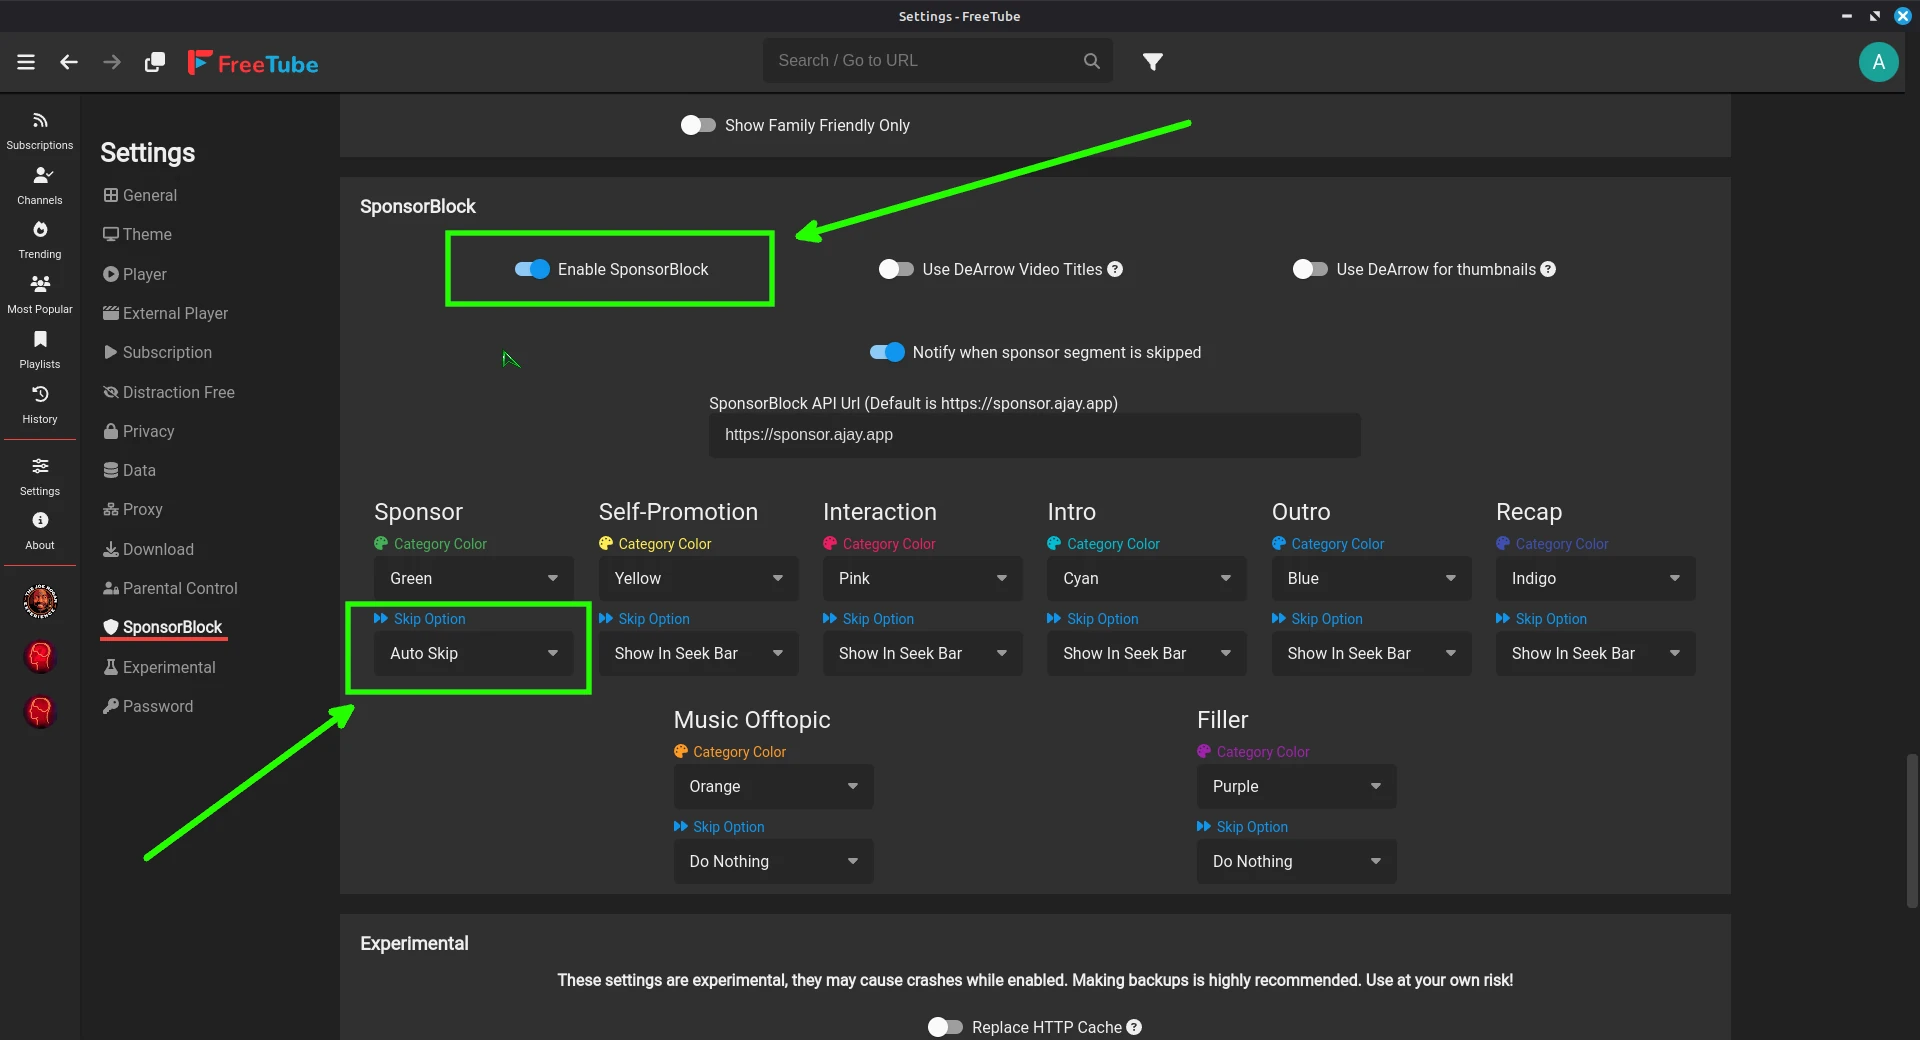
Task: Go to Privacy settings section
Action: click(139, 431)
